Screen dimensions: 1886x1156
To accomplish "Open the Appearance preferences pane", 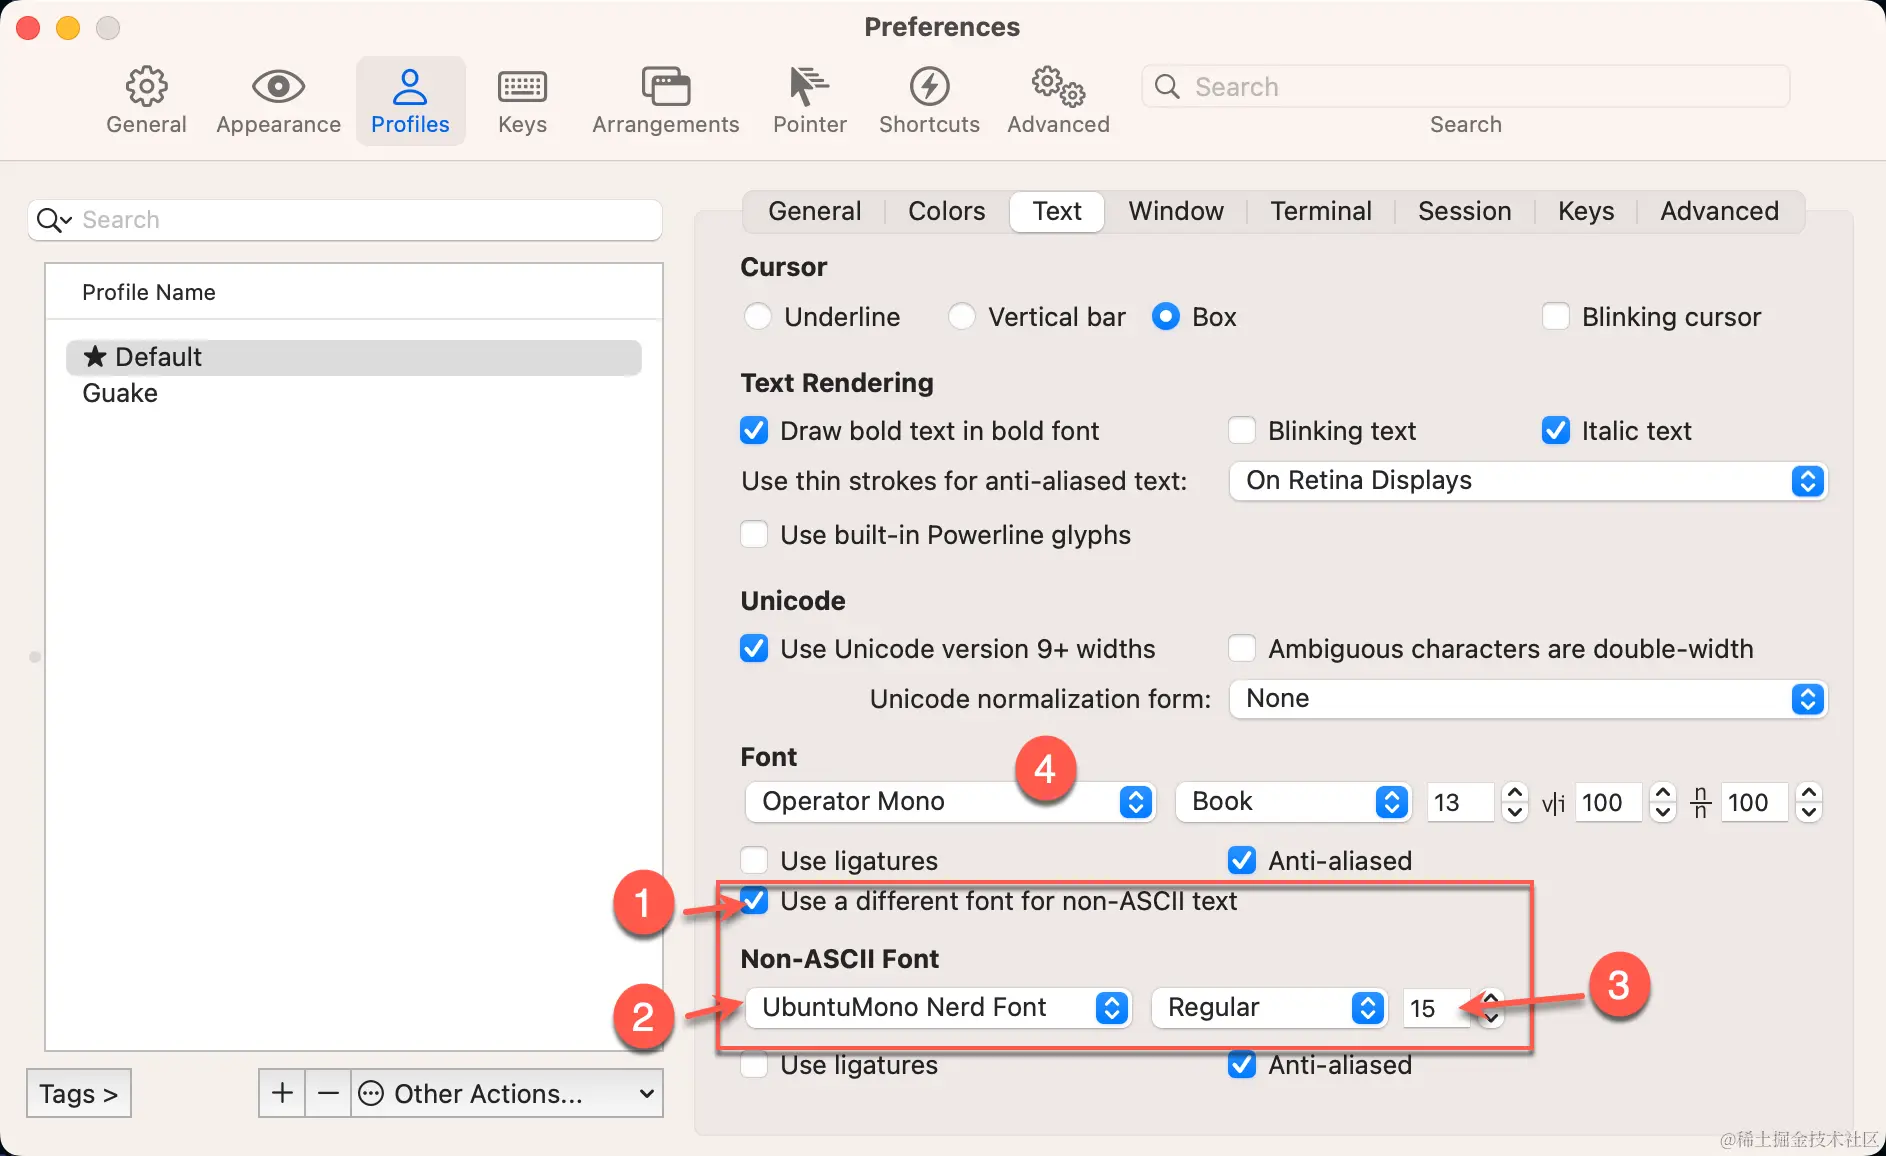I will [278, 100].
